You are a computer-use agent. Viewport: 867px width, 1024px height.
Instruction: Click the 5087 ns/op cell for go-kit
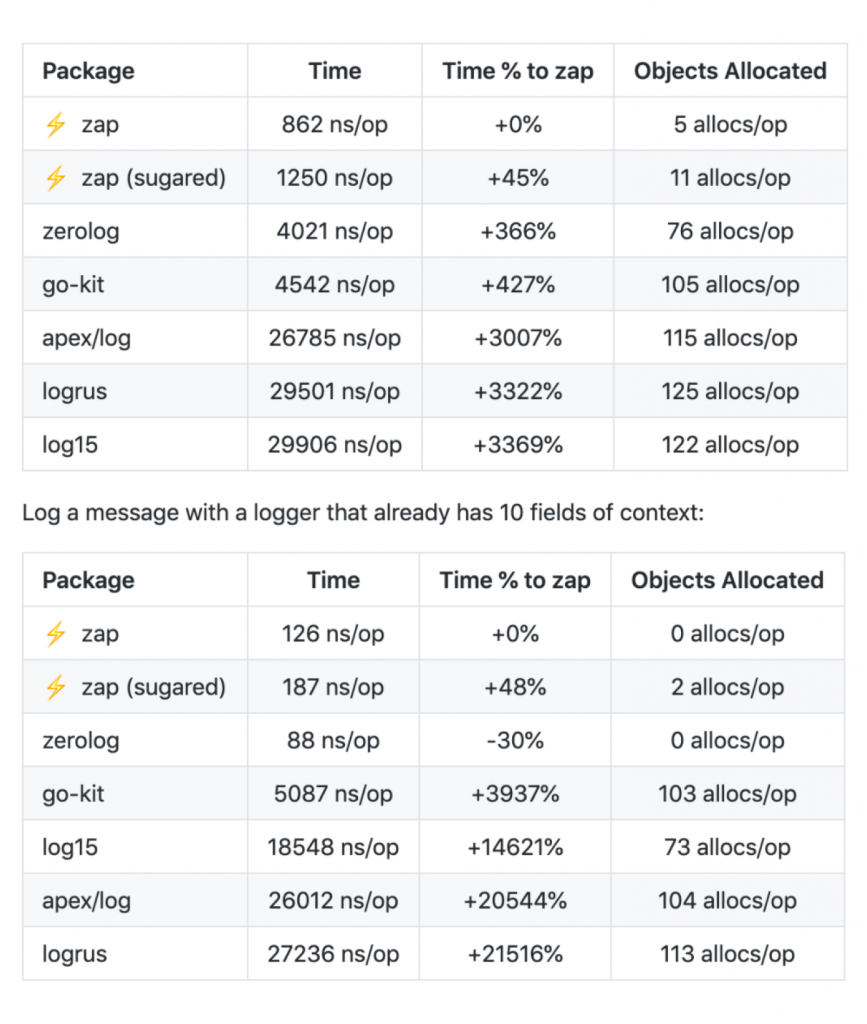pos(333,794)
